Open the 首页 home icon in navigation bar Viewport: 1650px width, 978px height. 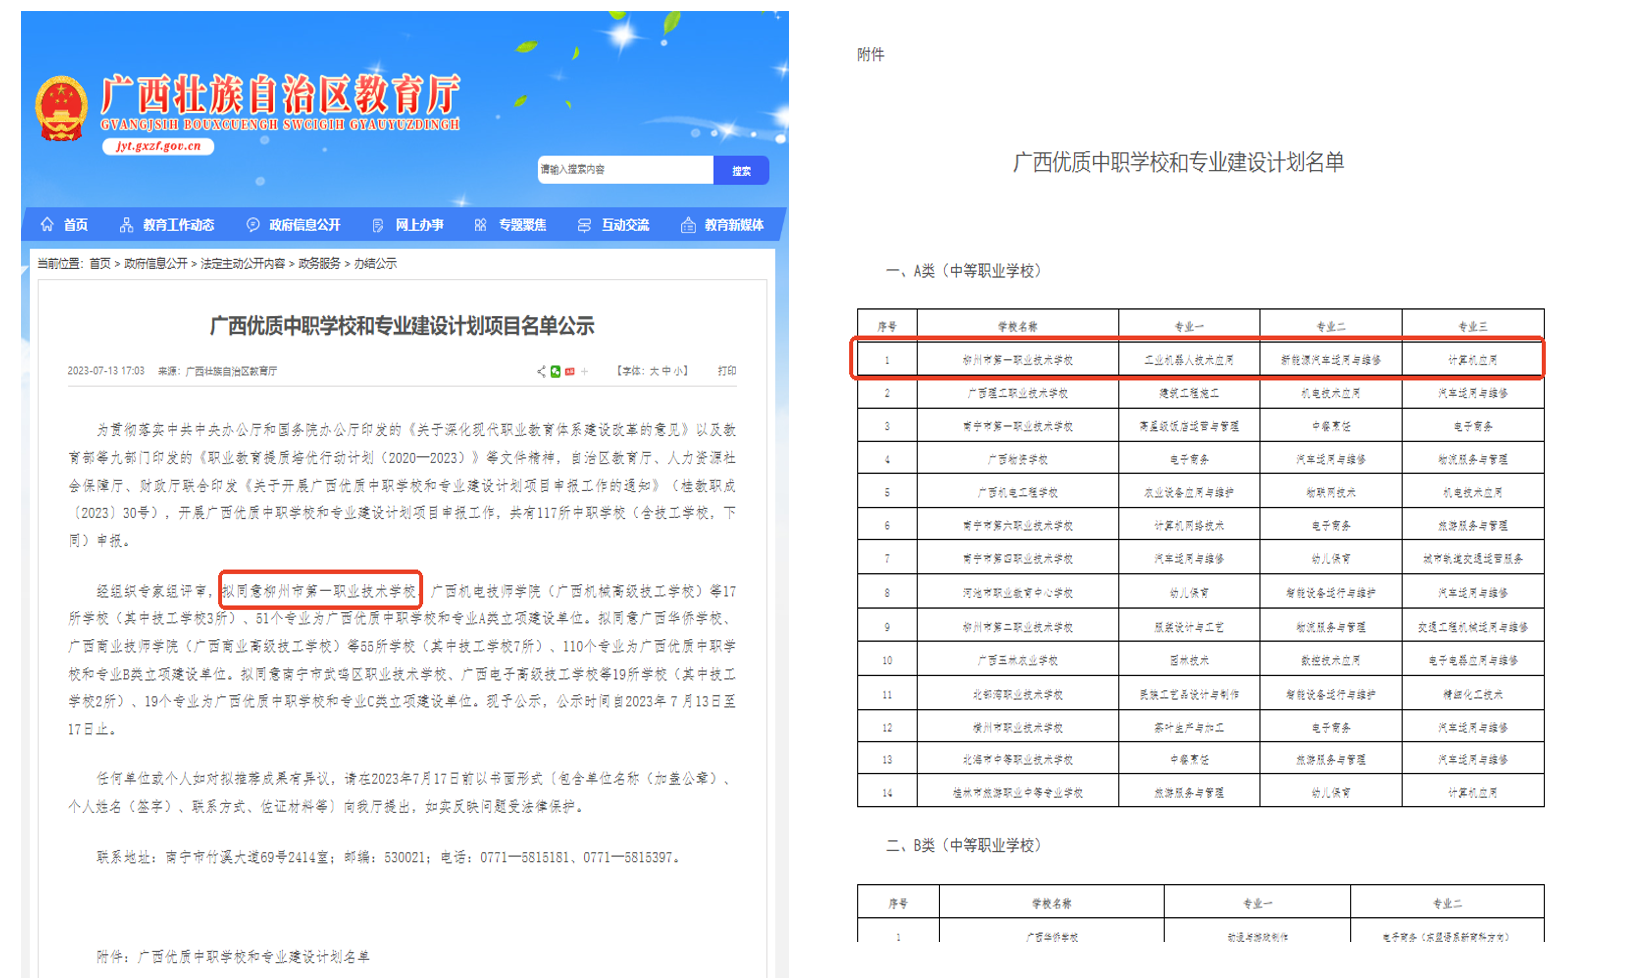coord(47,225)
